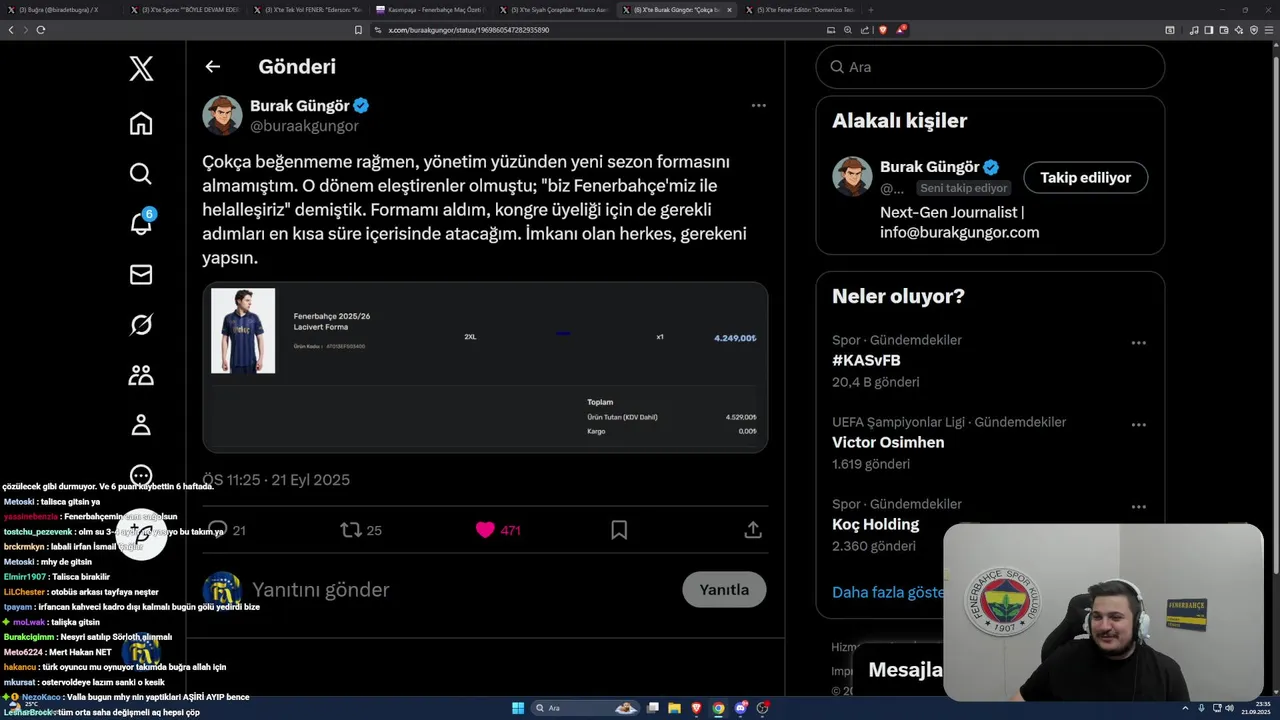Open the Home icon in sidebar
The image size is (1280, 720).
pos(141,123)
